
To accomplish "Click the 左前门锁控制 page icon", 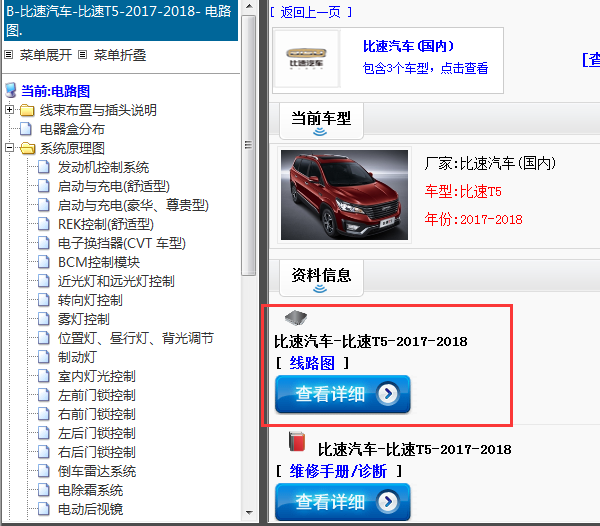I will tap(44, 395).
